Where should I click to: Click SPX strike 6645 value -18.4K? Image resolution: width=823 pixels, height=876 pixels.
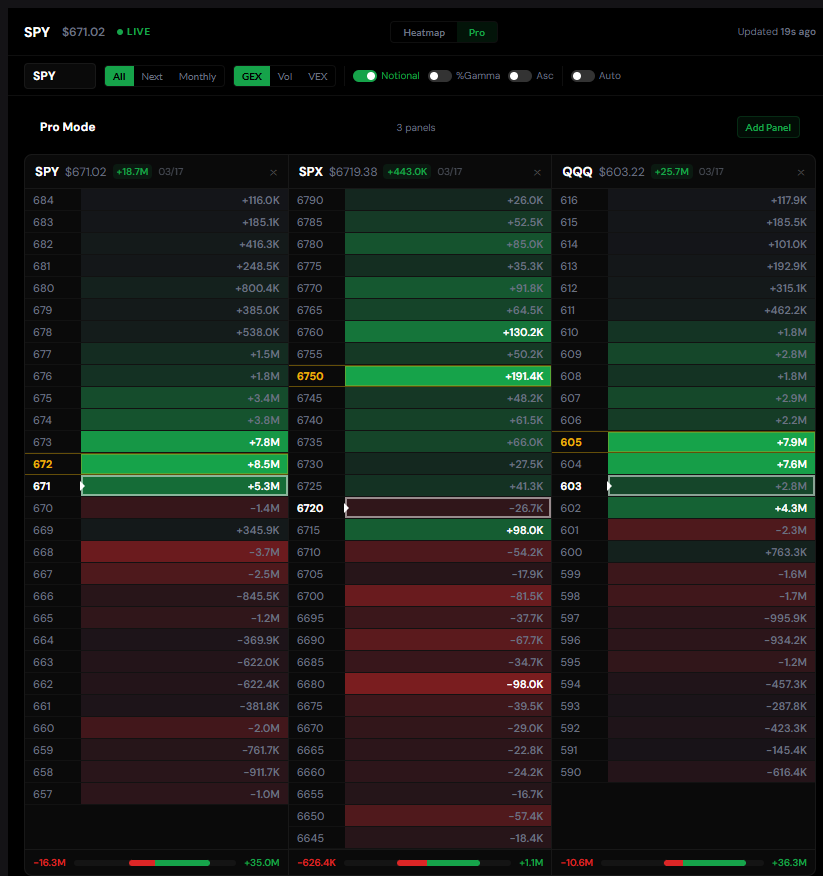click(527, 838)
